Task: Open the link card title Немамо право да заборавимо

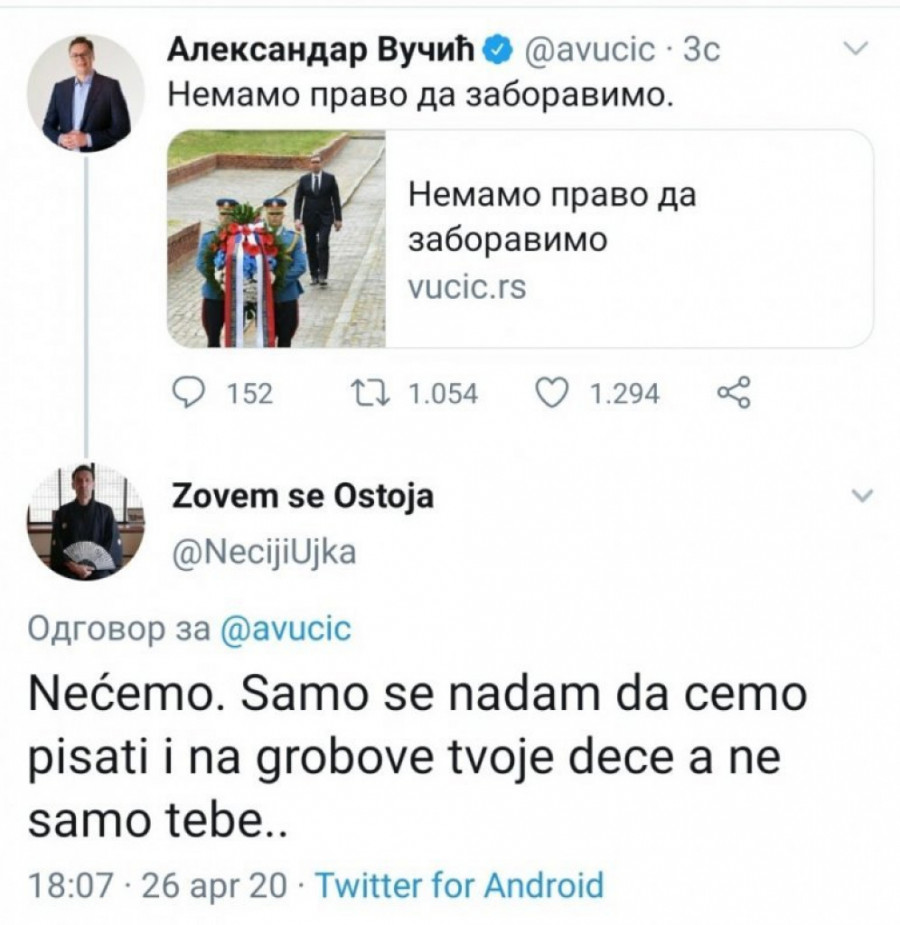Action: tap(552, 217)
